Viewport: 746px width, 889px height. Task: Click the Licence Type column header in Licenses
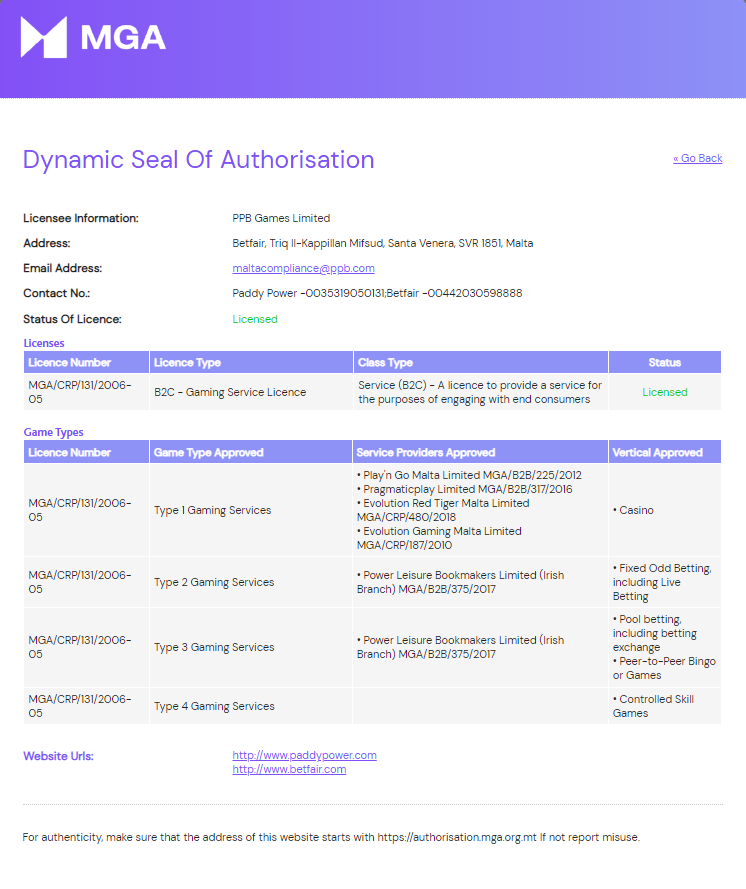(251, 362)
